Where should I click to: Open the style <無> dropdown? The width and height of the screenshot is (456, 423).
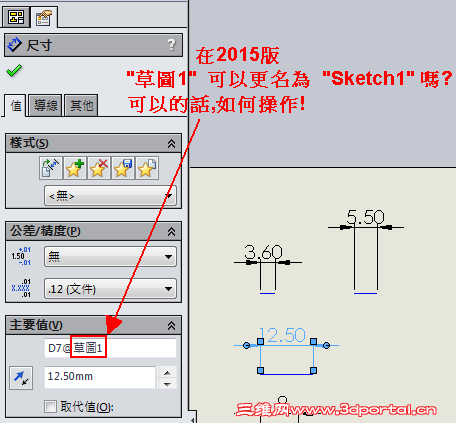pos(110,196)
